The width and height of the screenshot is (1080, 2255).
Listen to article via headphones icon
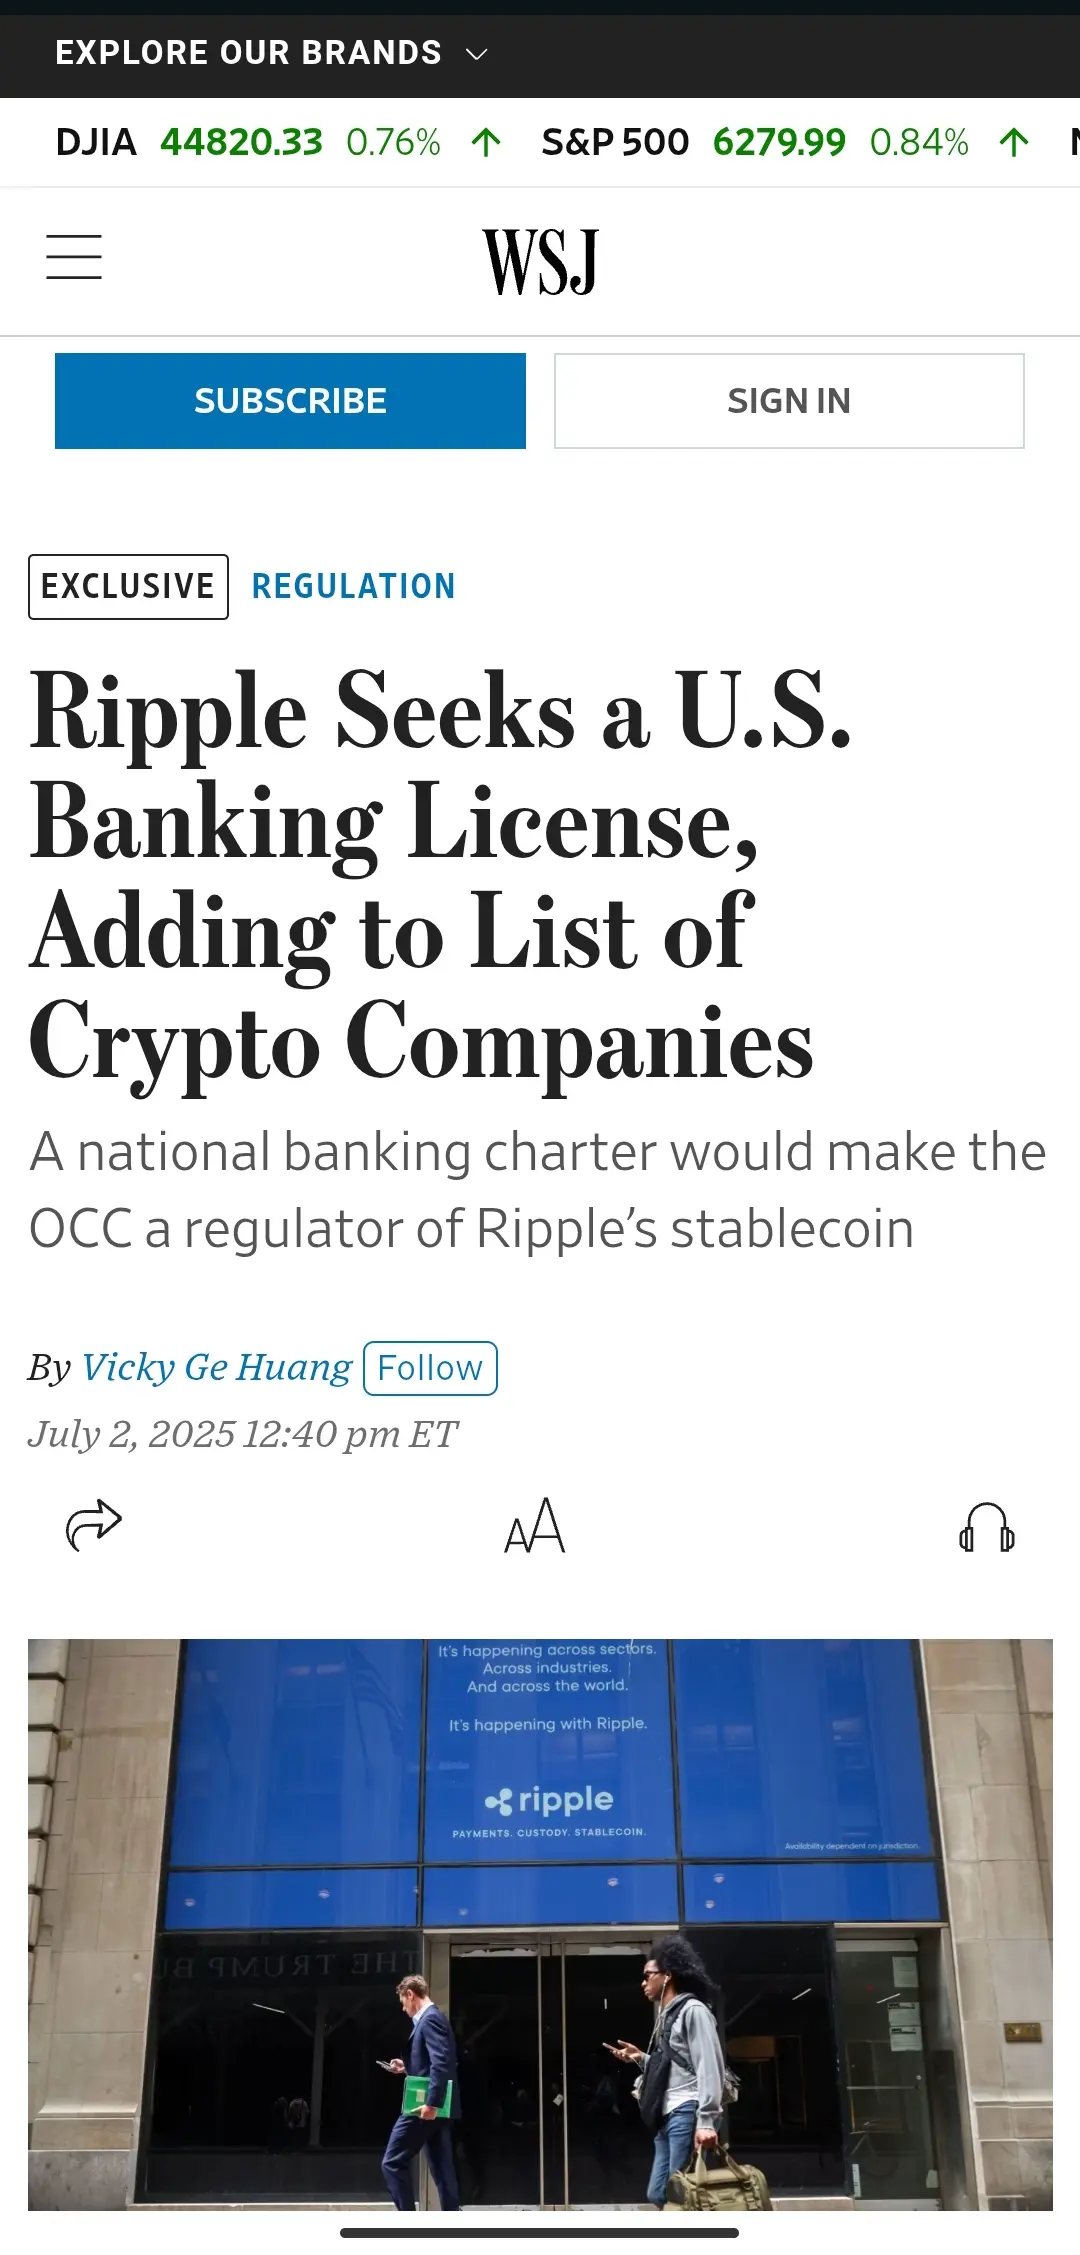[x=987, y=1527]
